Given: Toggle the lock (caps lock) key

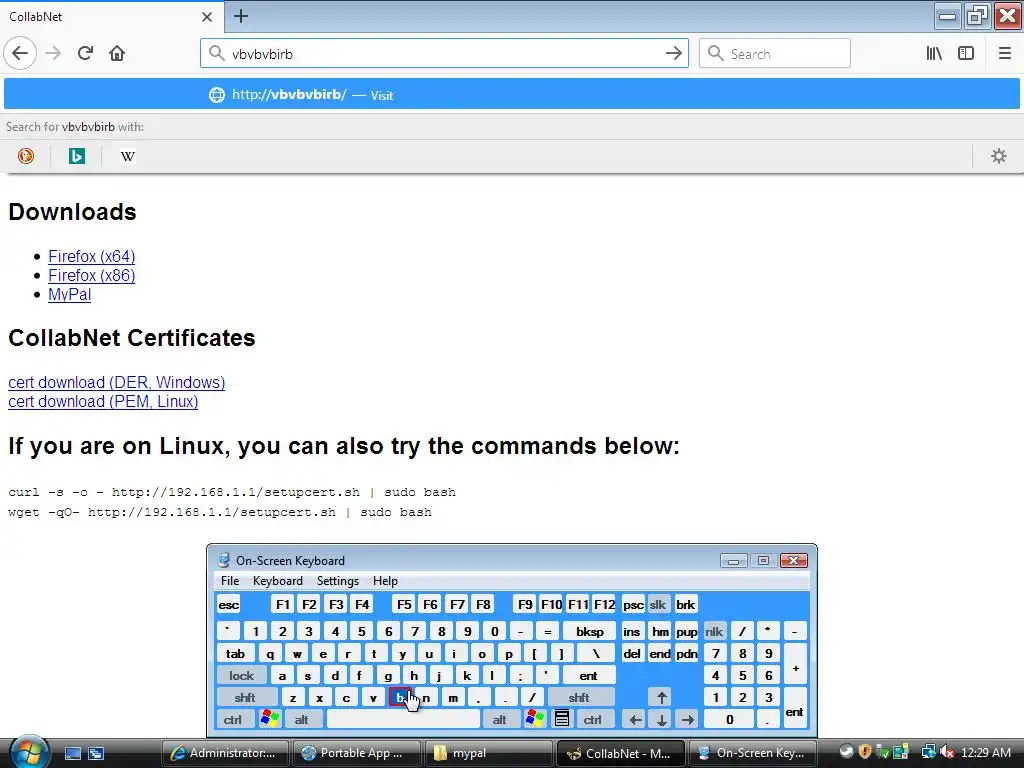Looking at the screenshot, I should click(x=242, y=676).
